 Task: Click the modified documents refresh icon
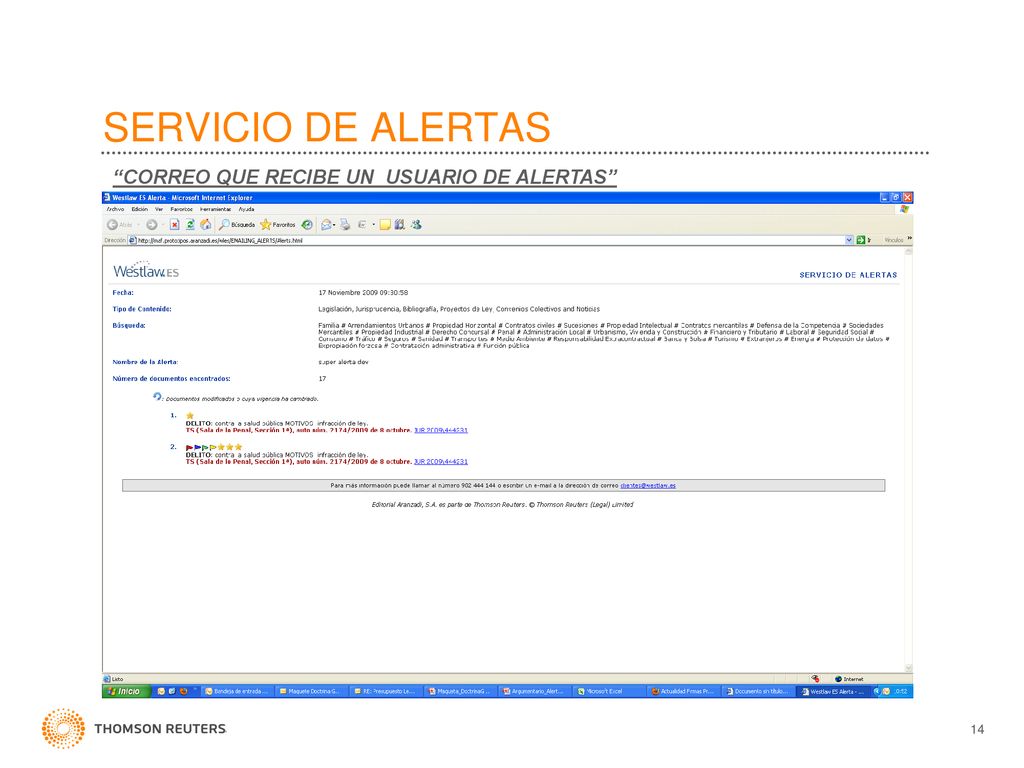157,396
